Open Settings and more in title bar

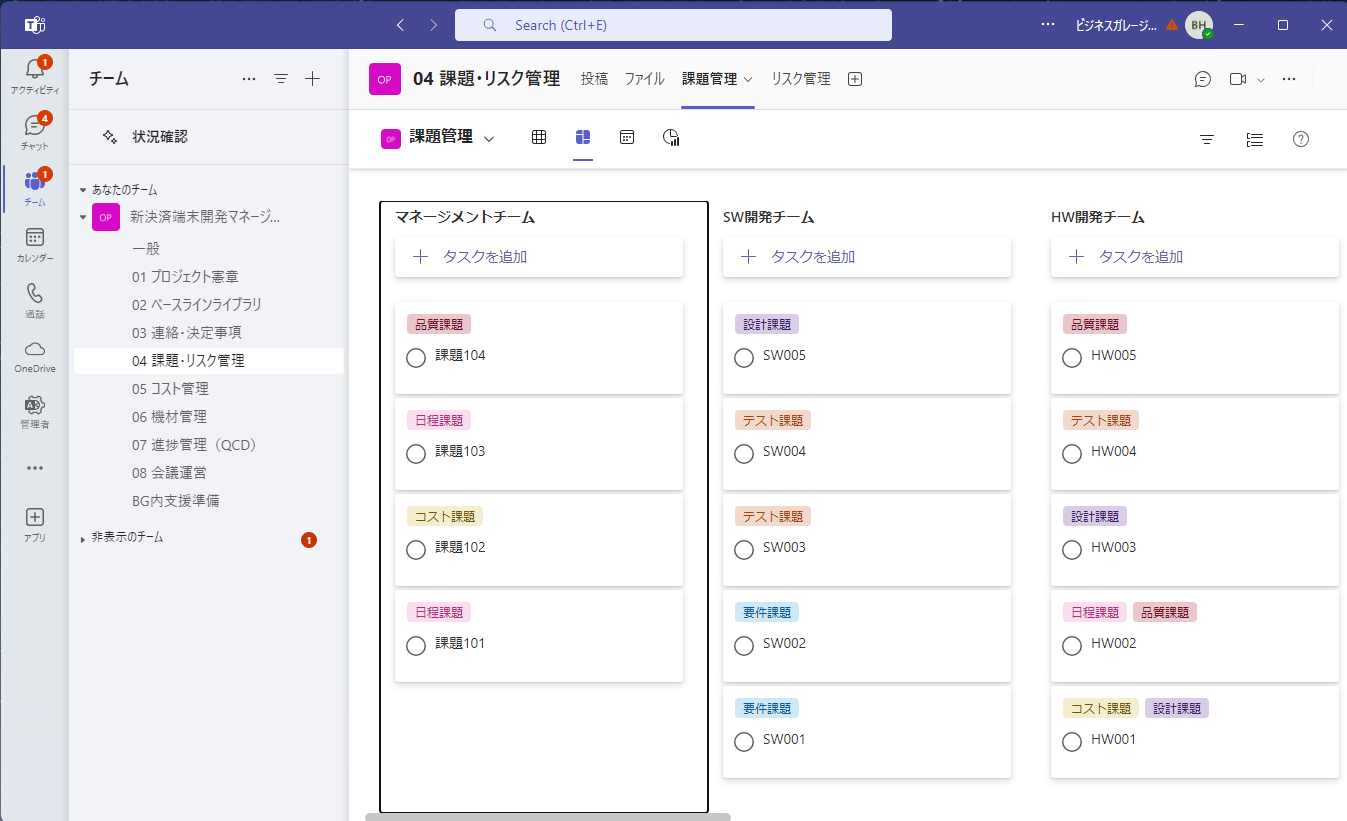click(1047, 25)
